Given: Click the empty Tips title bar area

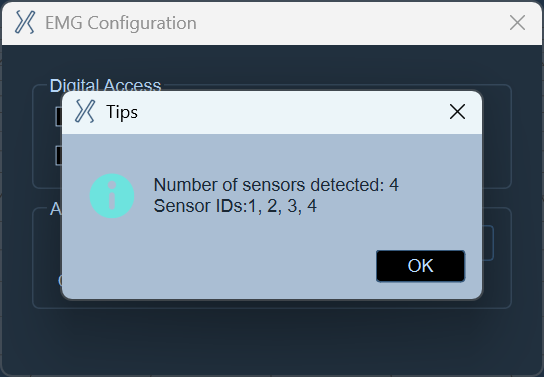Looking at the screenshot, I should tap(291, 112).
